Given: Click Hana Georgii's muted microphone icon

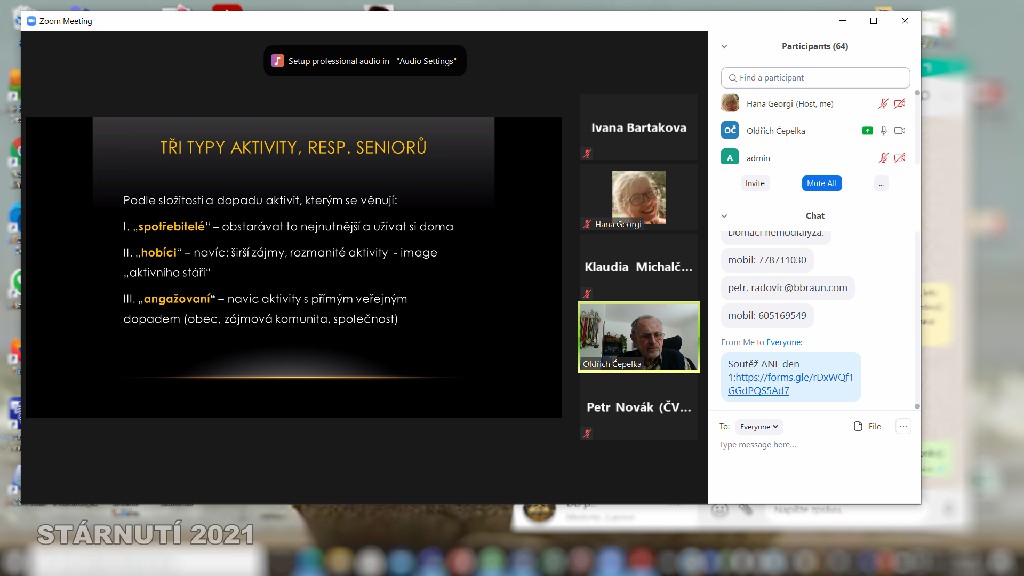Looking at the screenshot, I should click(x=883, y=104).
